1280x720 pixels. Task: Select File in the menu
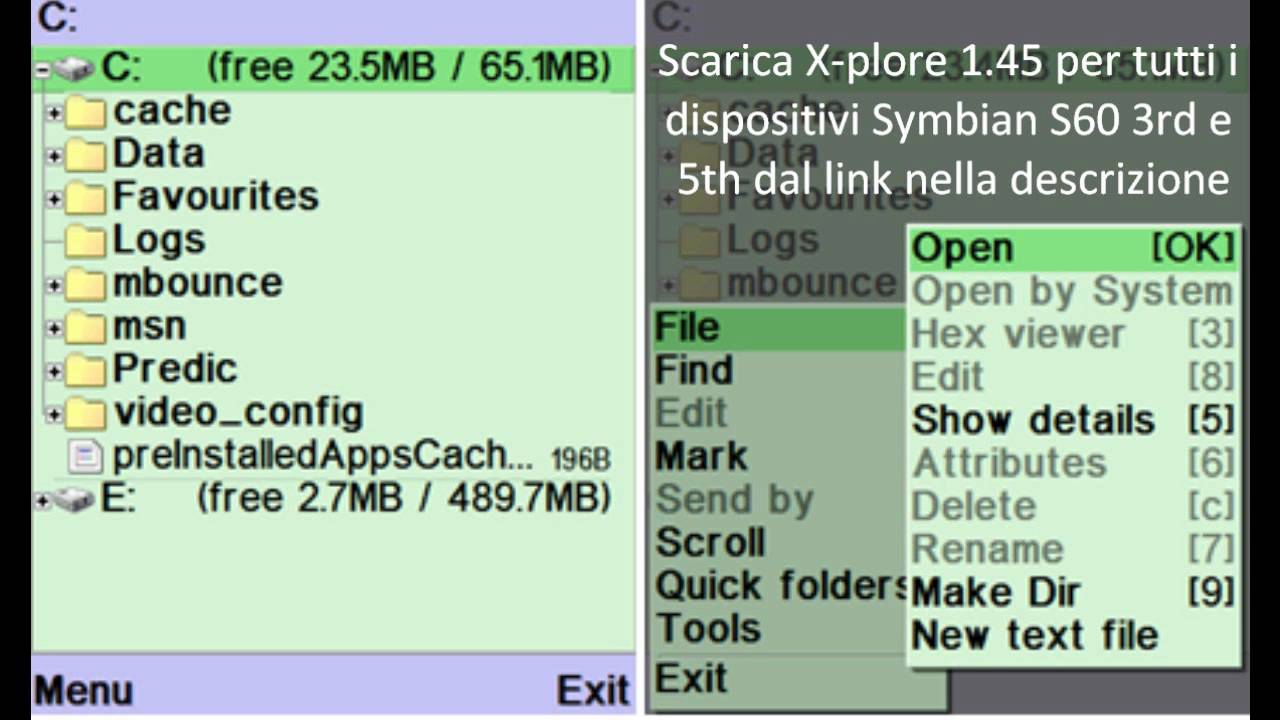click(779, 328)
